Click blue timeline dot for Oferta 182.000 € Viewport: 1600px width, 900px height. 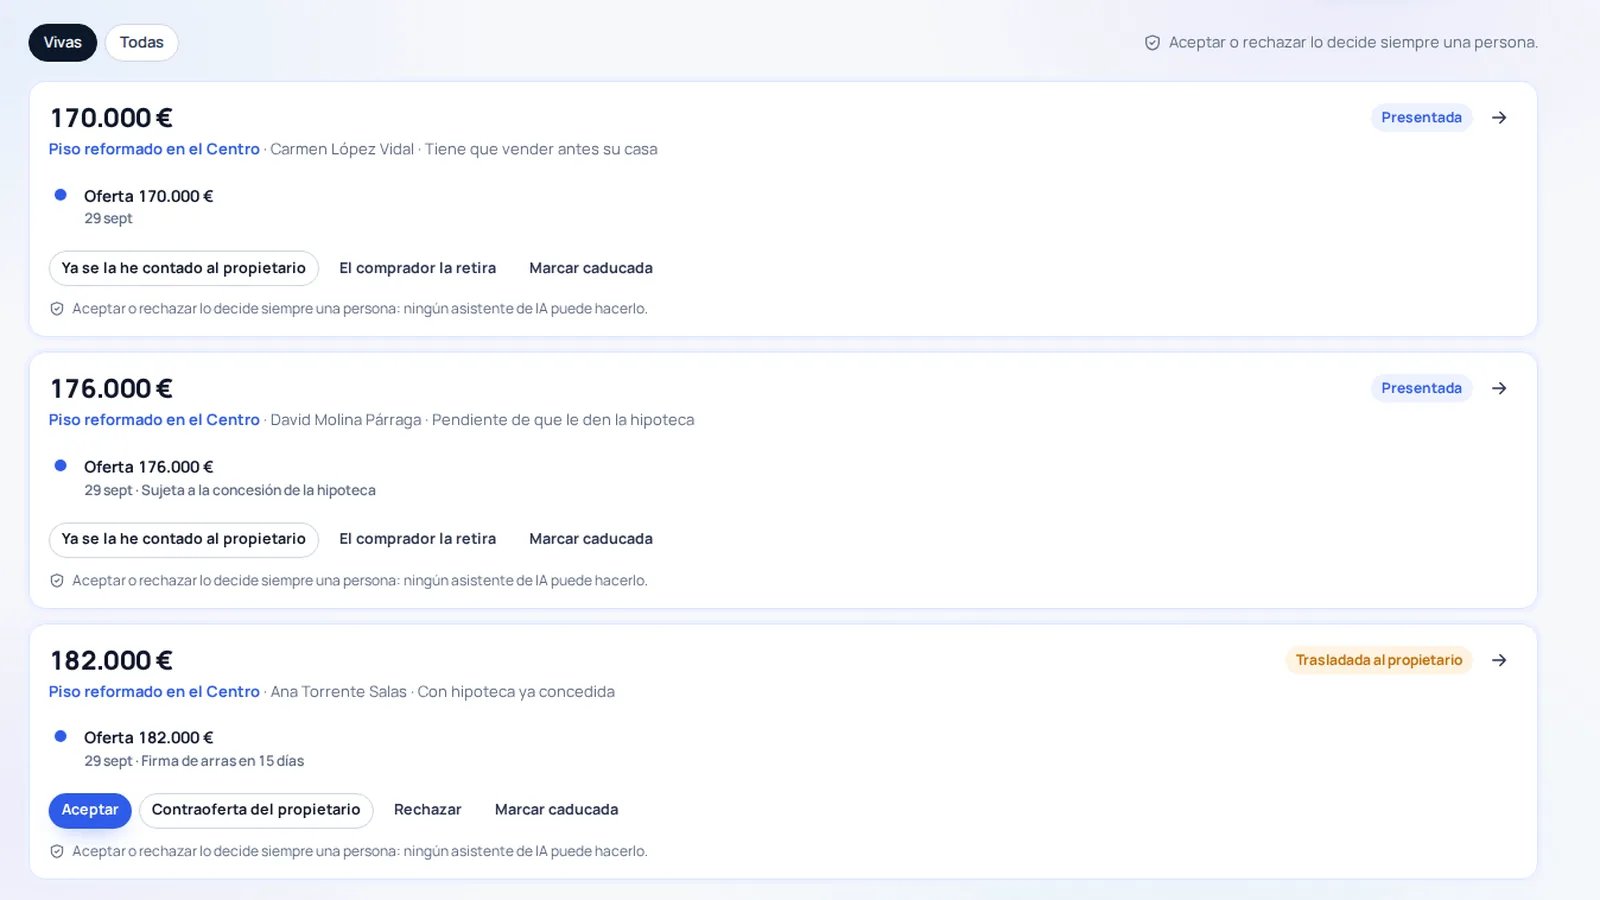[x=61, y=736]
